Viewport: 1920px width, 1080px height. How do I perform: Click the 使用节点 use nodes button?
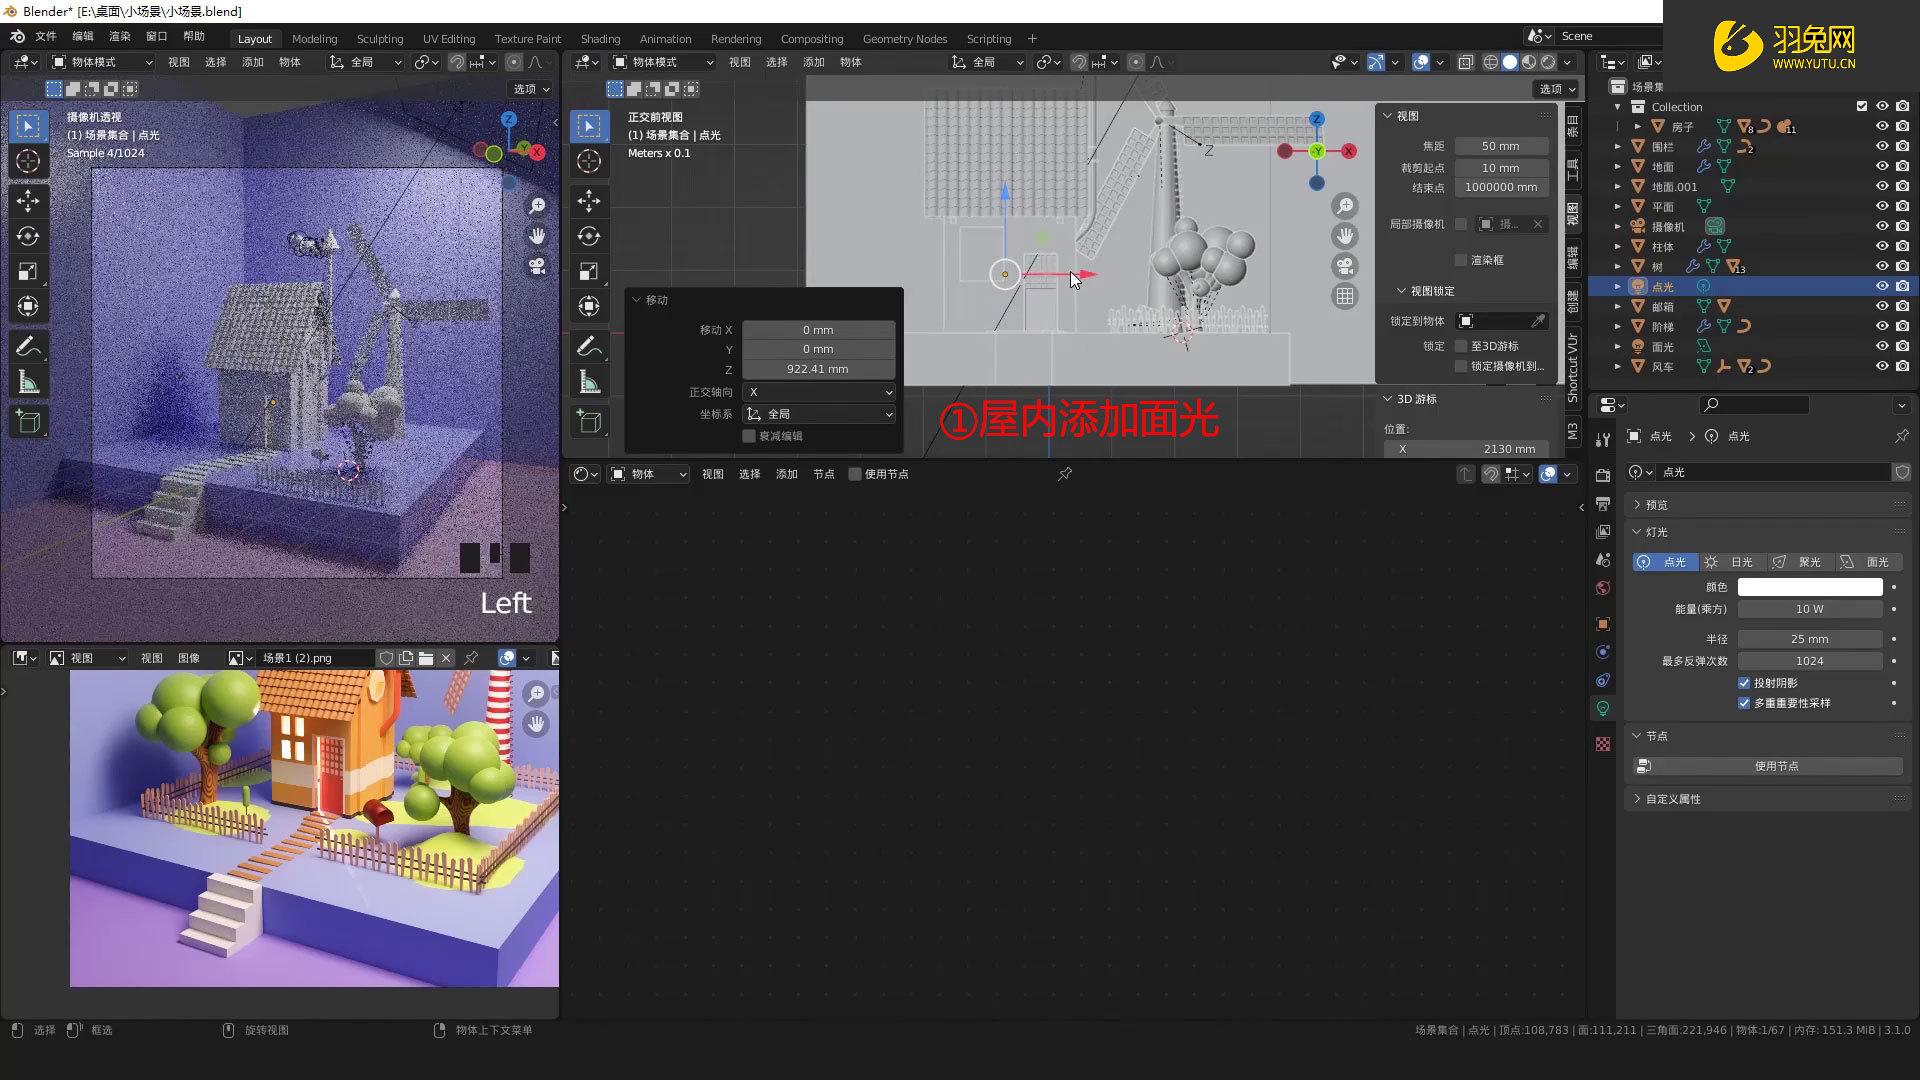pyautogui.click(x=1768, y=766)
